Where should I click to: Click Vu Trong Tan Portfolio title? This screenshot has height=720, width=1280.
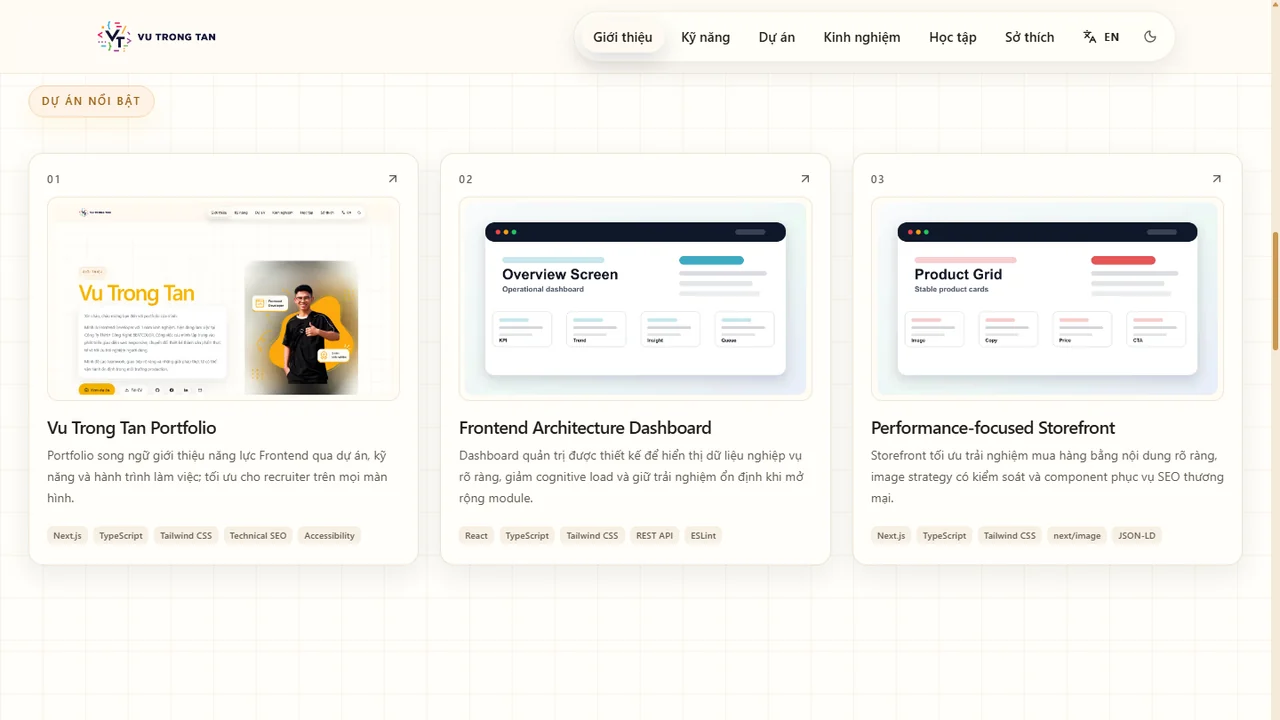132,428
